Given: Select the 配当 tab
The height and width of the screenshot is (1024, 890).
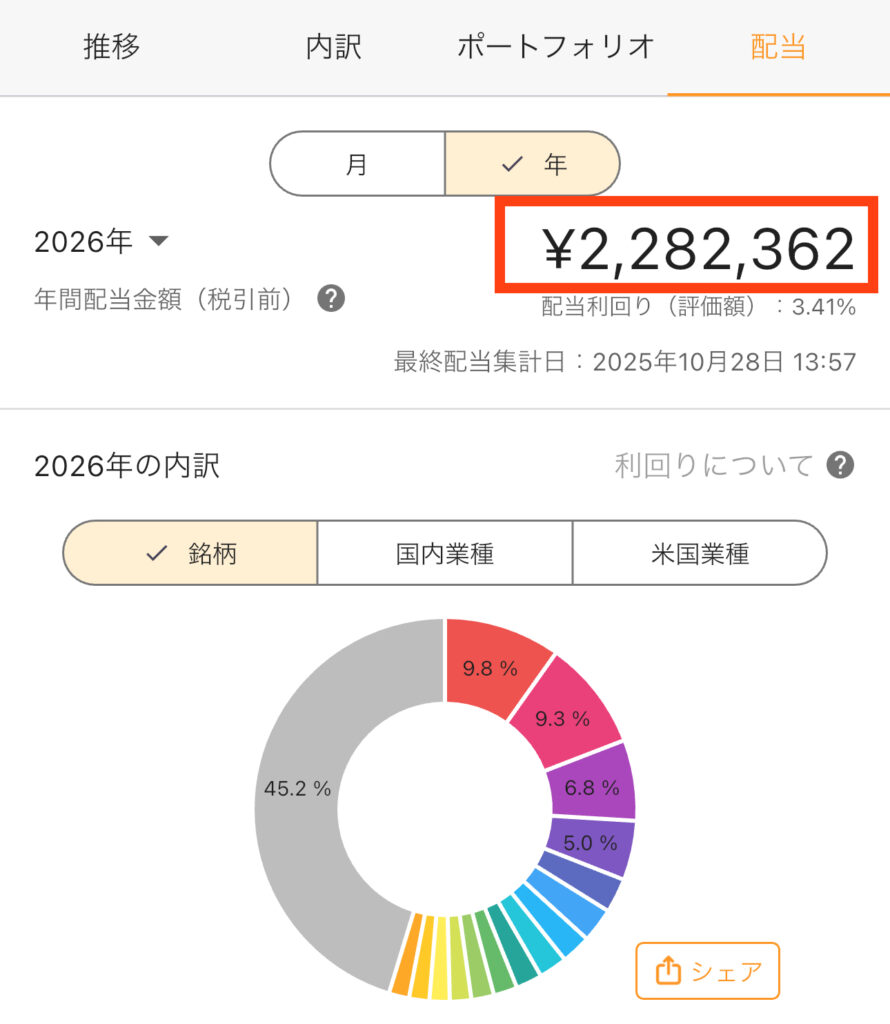Looking at the screenshot, I should tap(777, 47).
